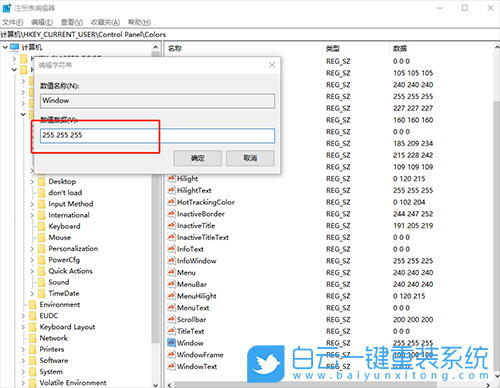The height and width of the screenshot is (388, 500).
Task: Open the 文件(F) menu
Action: [x=13, y=22]
